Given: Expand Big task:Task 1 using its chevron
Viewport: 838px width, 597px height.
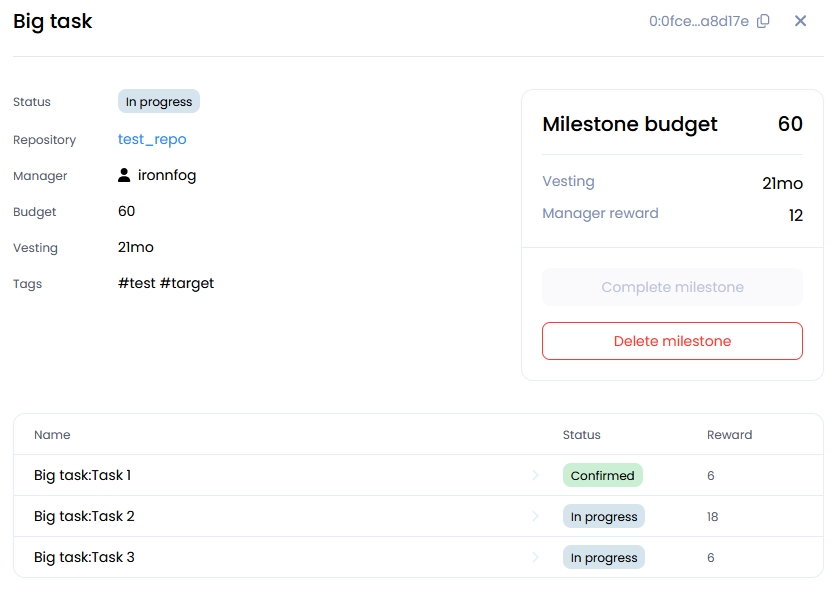Looking at the screenshot, I should coord(535,475).
